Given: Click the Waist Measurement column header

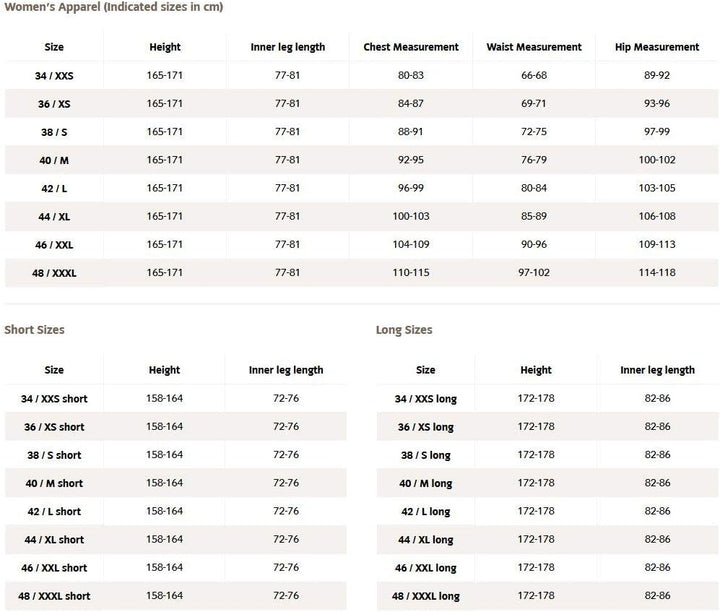Looking at the screenshot, I should [x=534, y=47].
